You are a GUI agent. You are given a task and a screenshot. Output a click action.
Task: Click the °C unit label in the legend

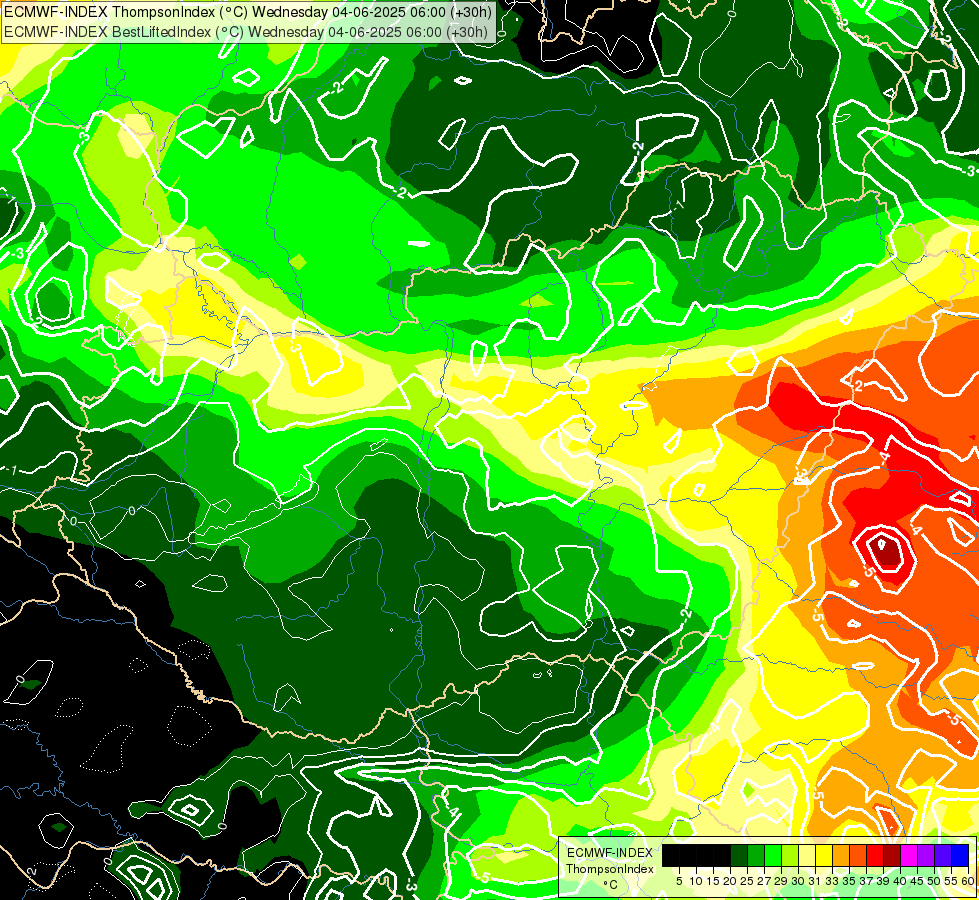[610, 885]
